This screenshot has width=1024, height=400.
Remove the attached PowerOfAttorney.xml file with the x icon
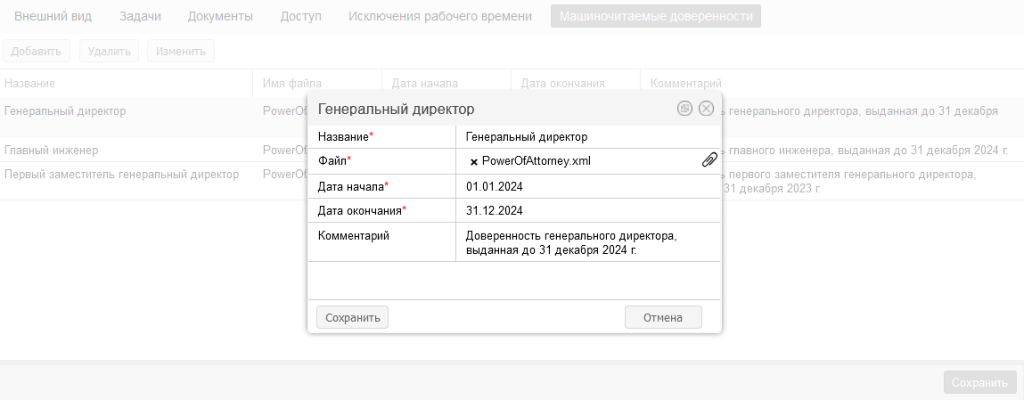coord(473,161)
